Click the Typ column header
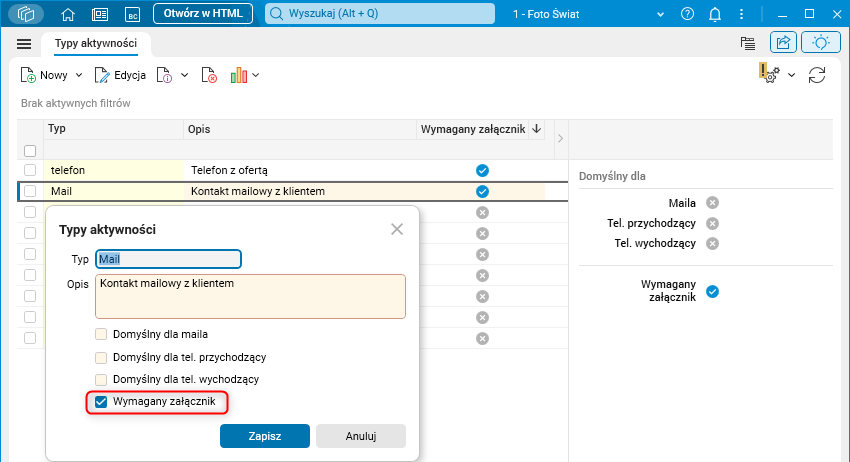The height and width of the screenshot is (462, 850). point(113,129)
